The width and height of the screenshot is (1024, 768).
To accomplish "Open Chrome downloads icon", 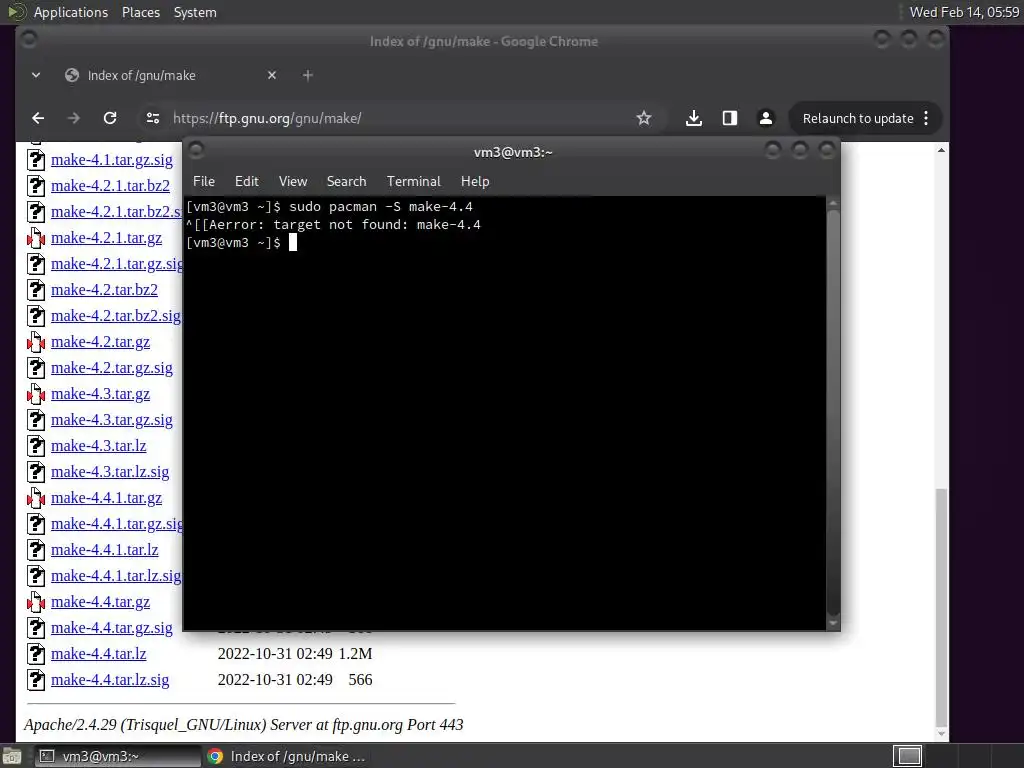I will click(694, 118).
